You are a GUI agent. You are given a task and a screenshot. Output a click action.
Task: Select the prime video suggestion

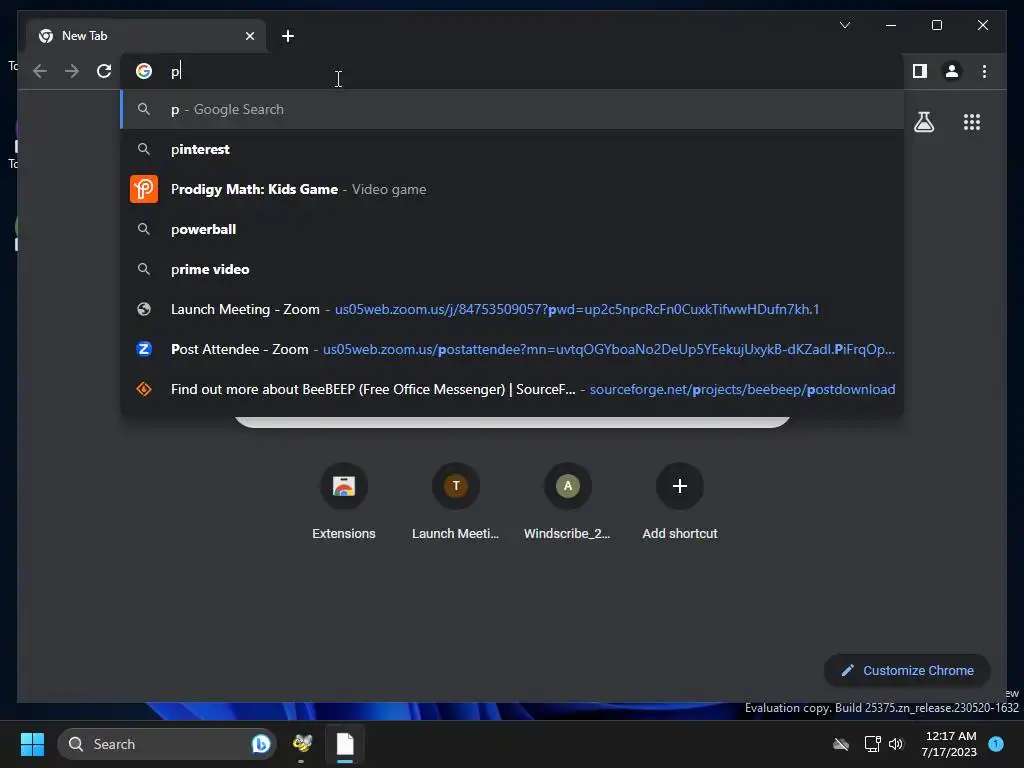(x=512, y=269)
